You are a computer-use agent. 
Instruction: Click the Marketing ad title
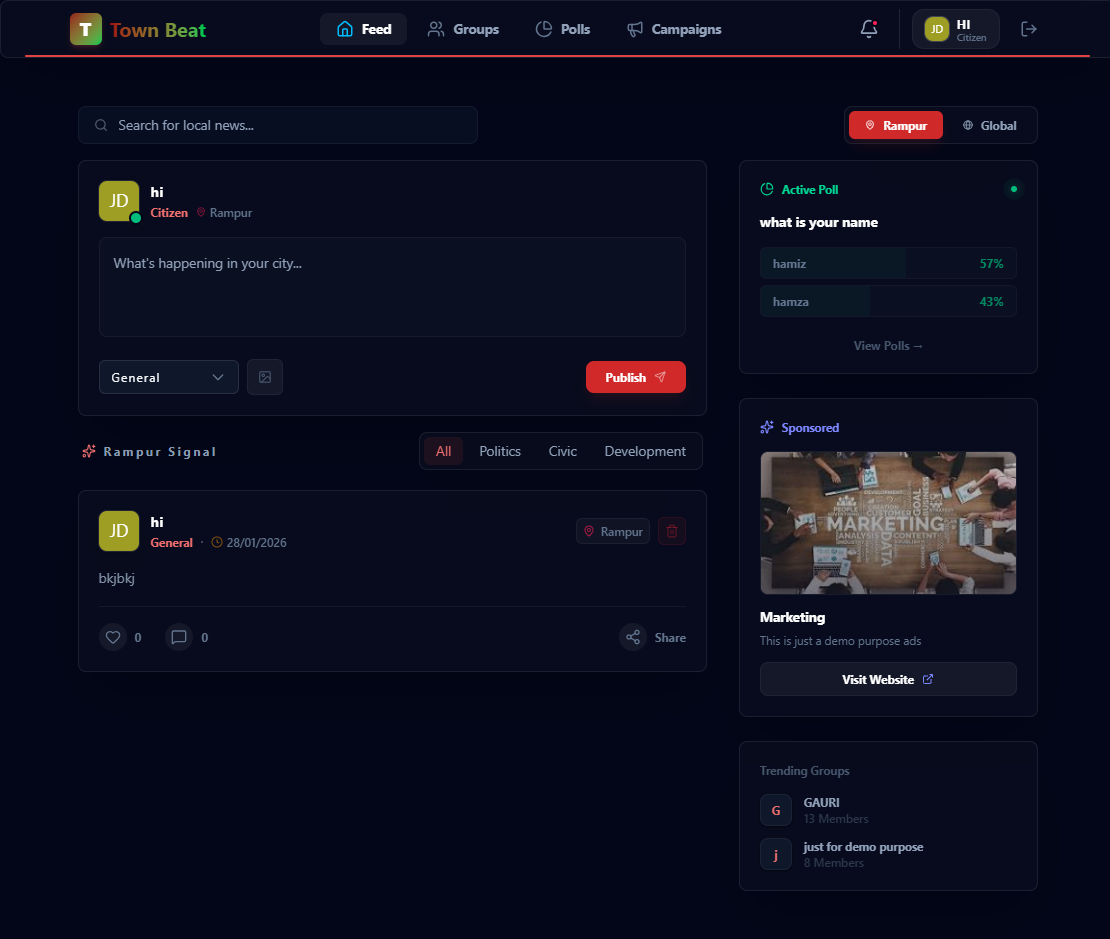tap(792, 618)
